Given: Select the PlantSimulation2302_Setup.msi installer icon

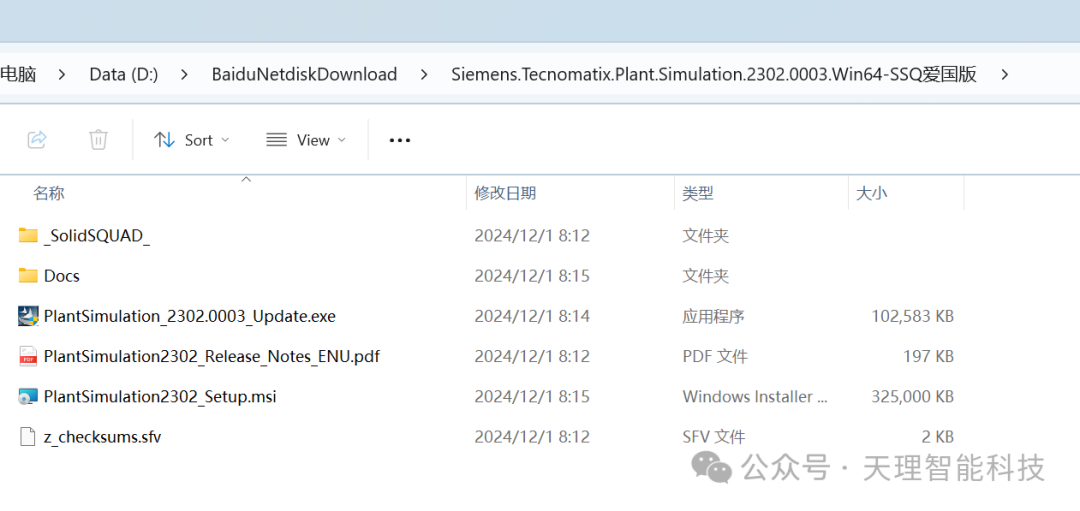Looking at the screenshot, I should click(x=28, y=396).
